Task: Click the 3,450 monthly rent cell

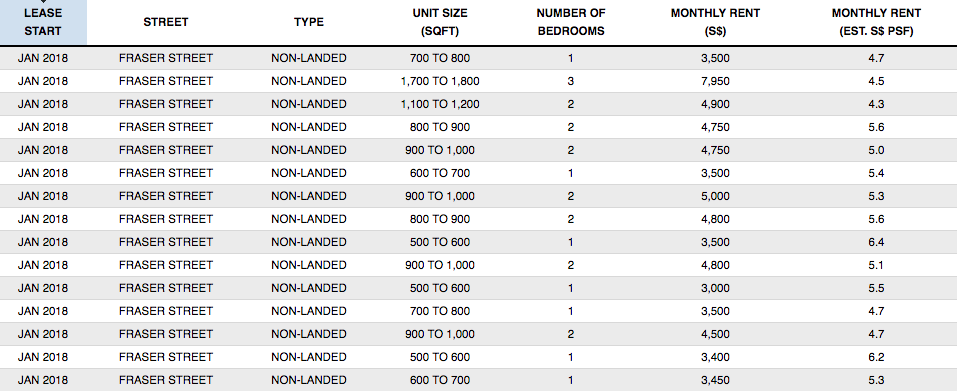Action: tap(715, 380)
